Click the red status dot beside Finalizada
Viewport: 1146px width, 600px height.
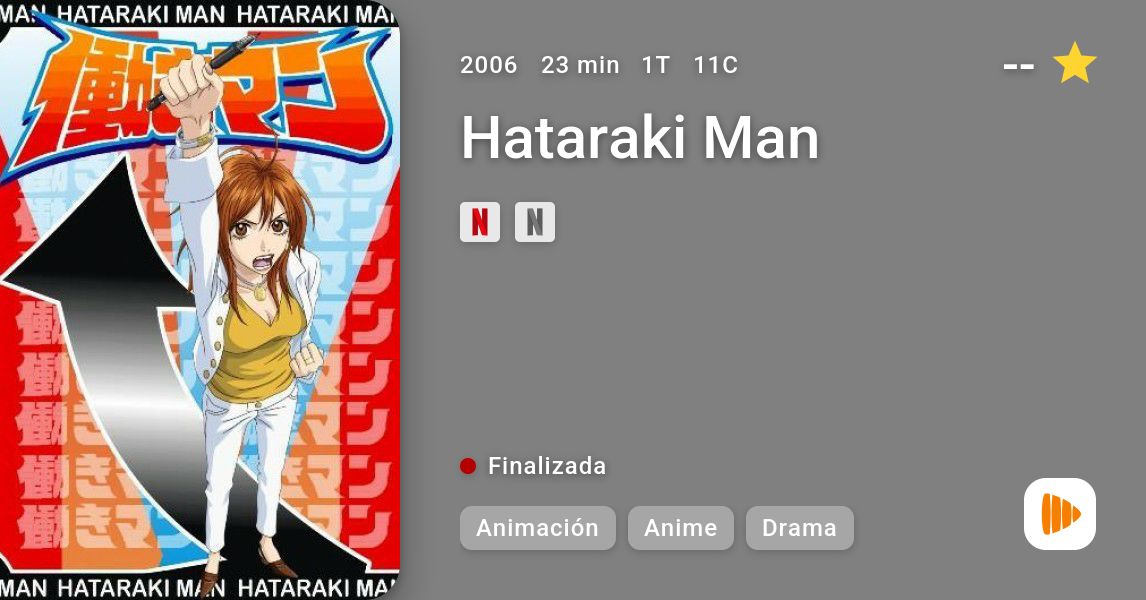click(468, 466)
